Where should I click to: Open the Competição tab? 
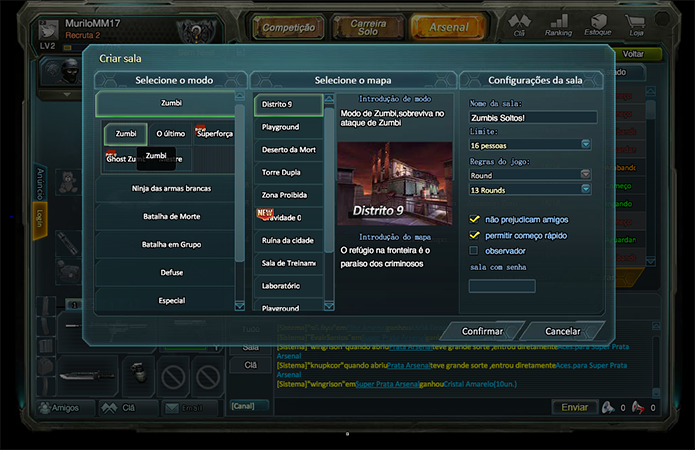289,27
